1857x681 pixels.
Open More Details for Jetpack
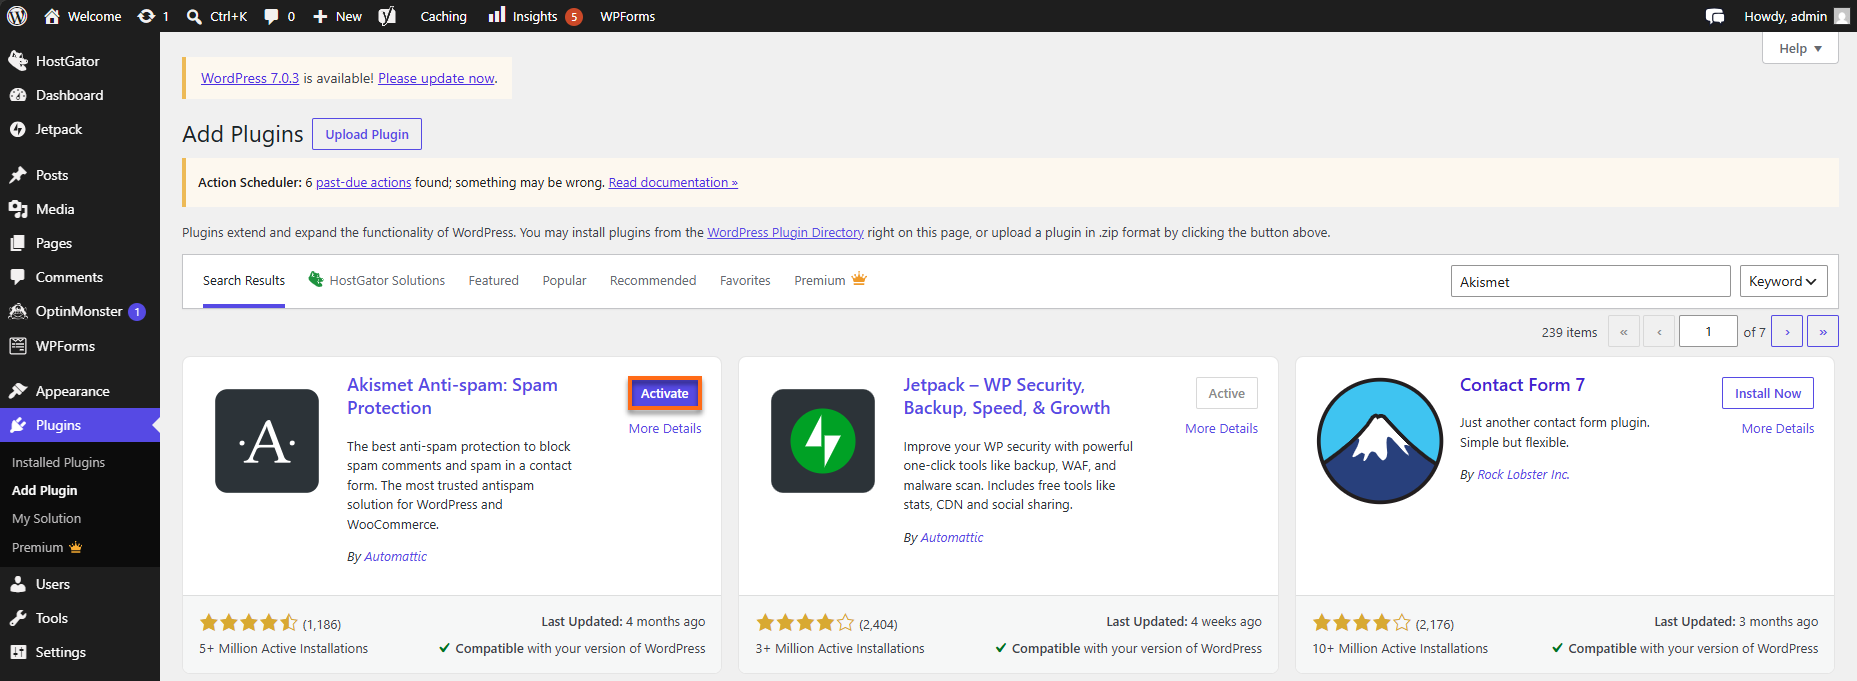[1221, 428]
